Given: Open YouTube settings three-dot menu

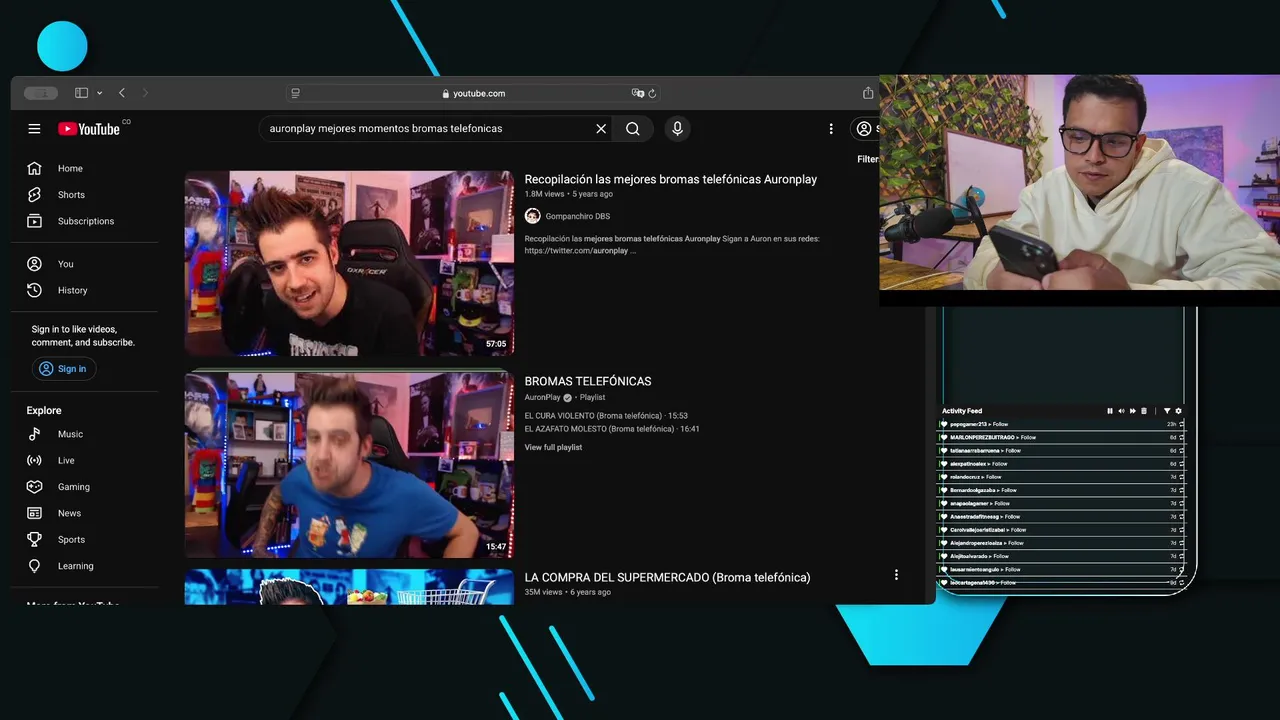Looking at the screenshot, I should [830, 129].
